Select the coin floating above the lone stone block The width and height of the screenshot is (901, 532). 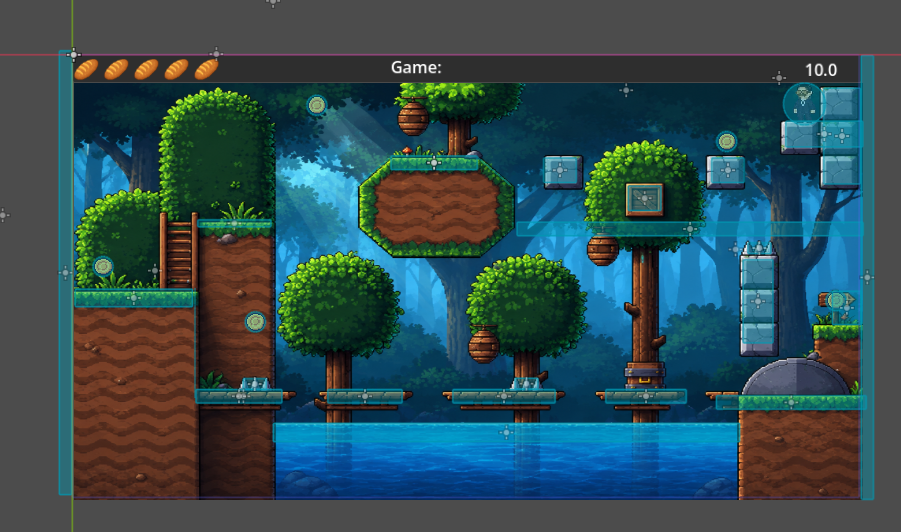pos(726,141)
